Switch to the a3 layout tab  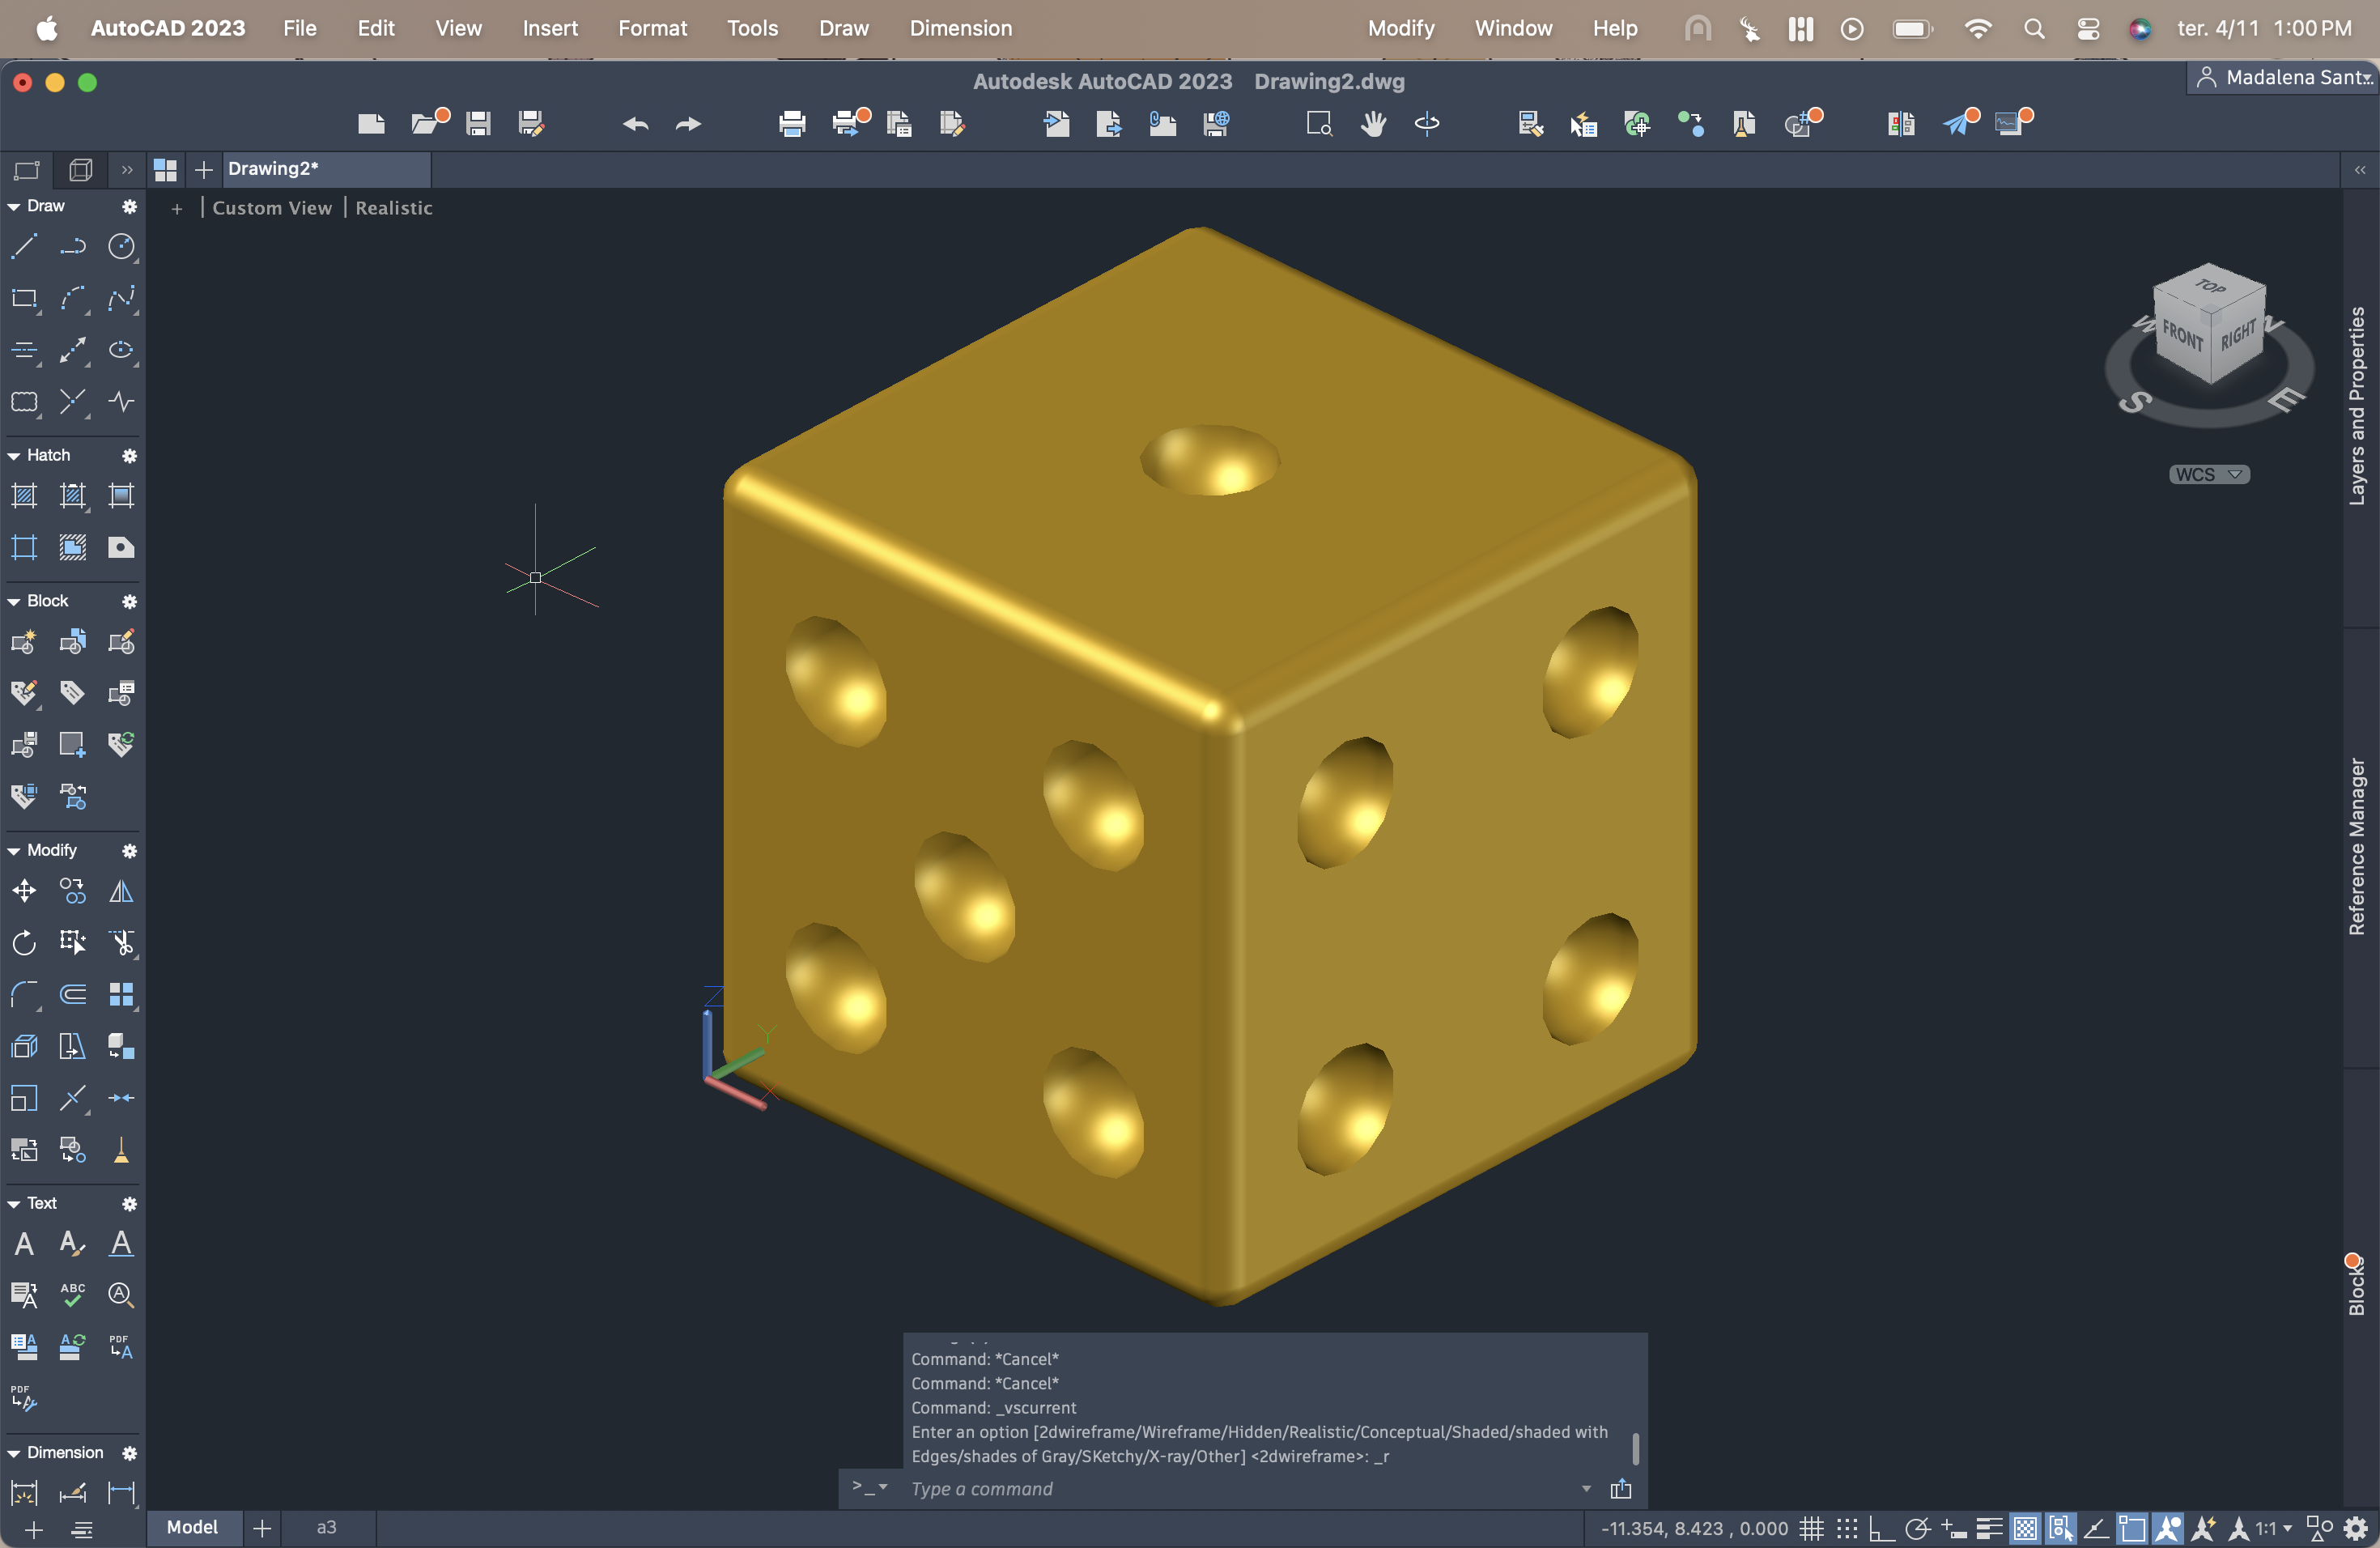click(x=327, y=1527)
